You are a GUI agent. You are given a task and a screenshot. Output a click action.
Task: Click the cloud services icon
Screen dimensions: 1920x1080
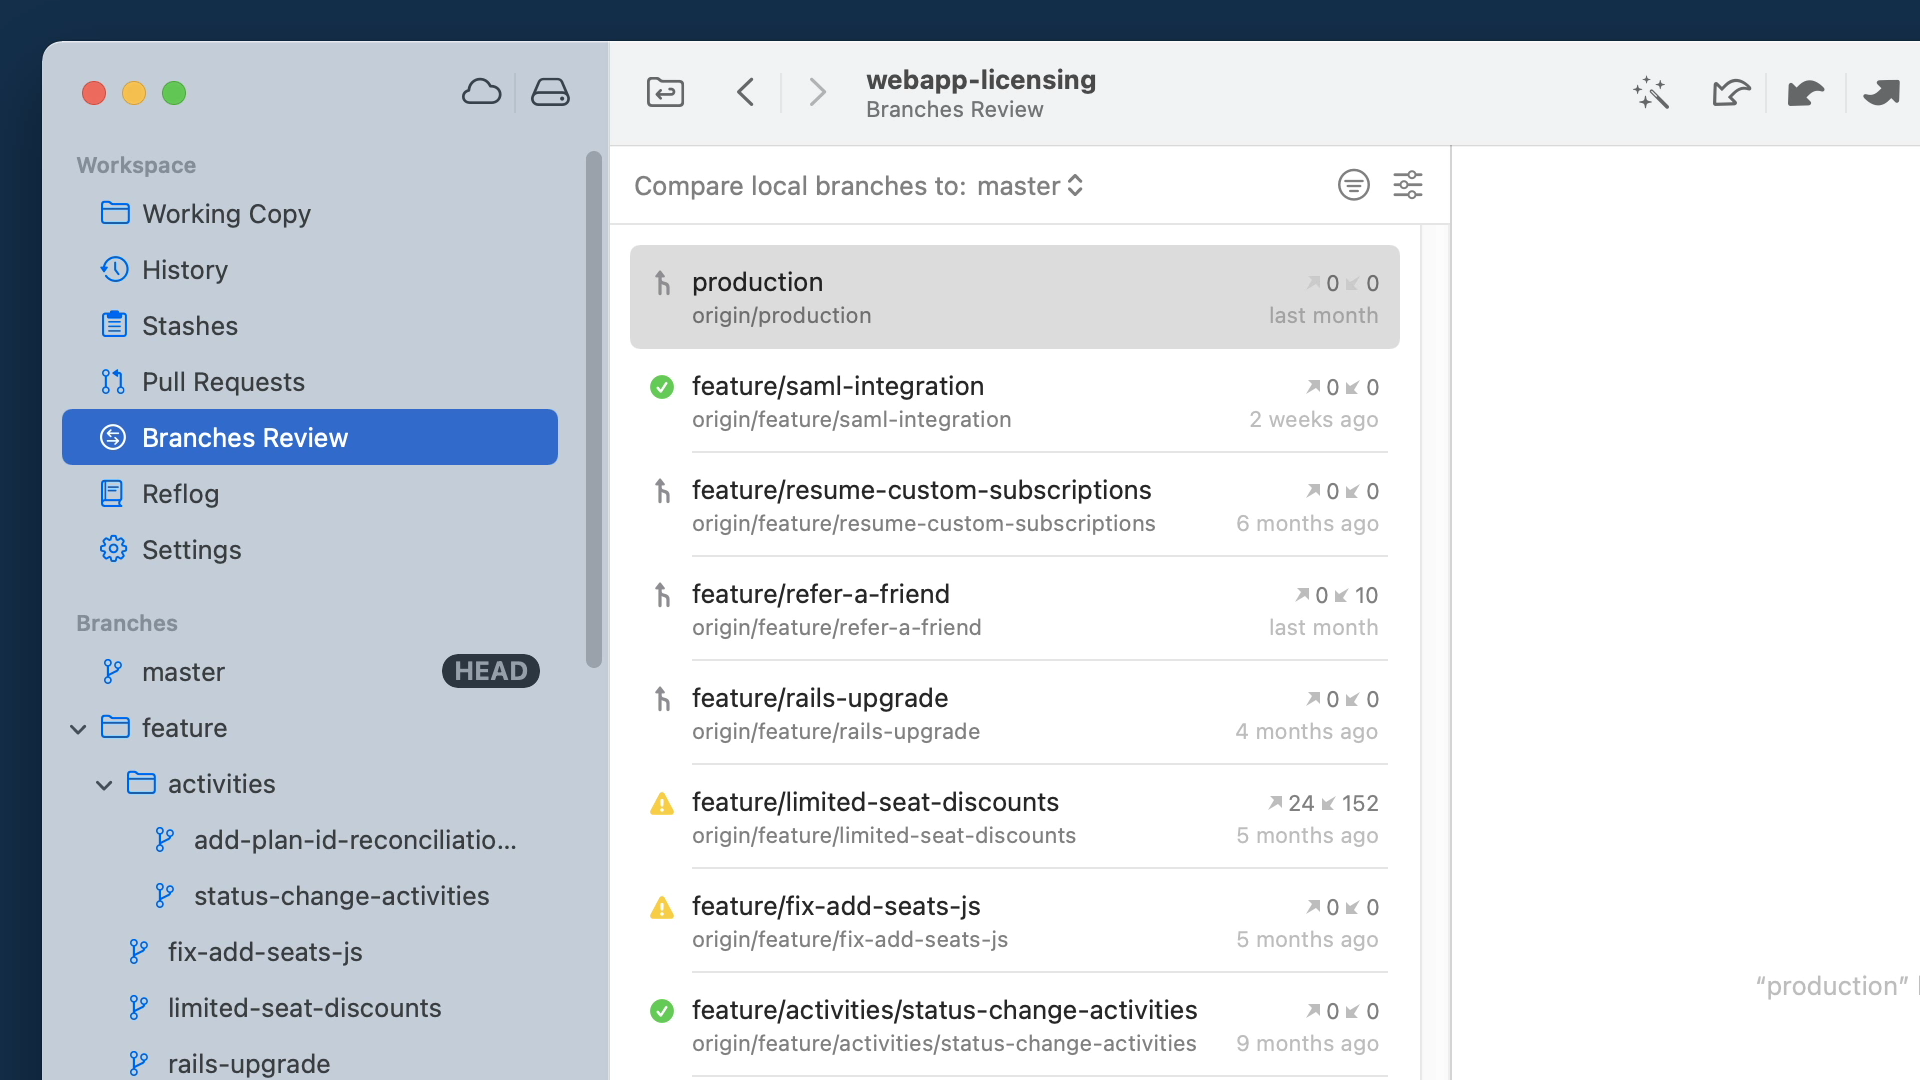(x=481, y=93)
